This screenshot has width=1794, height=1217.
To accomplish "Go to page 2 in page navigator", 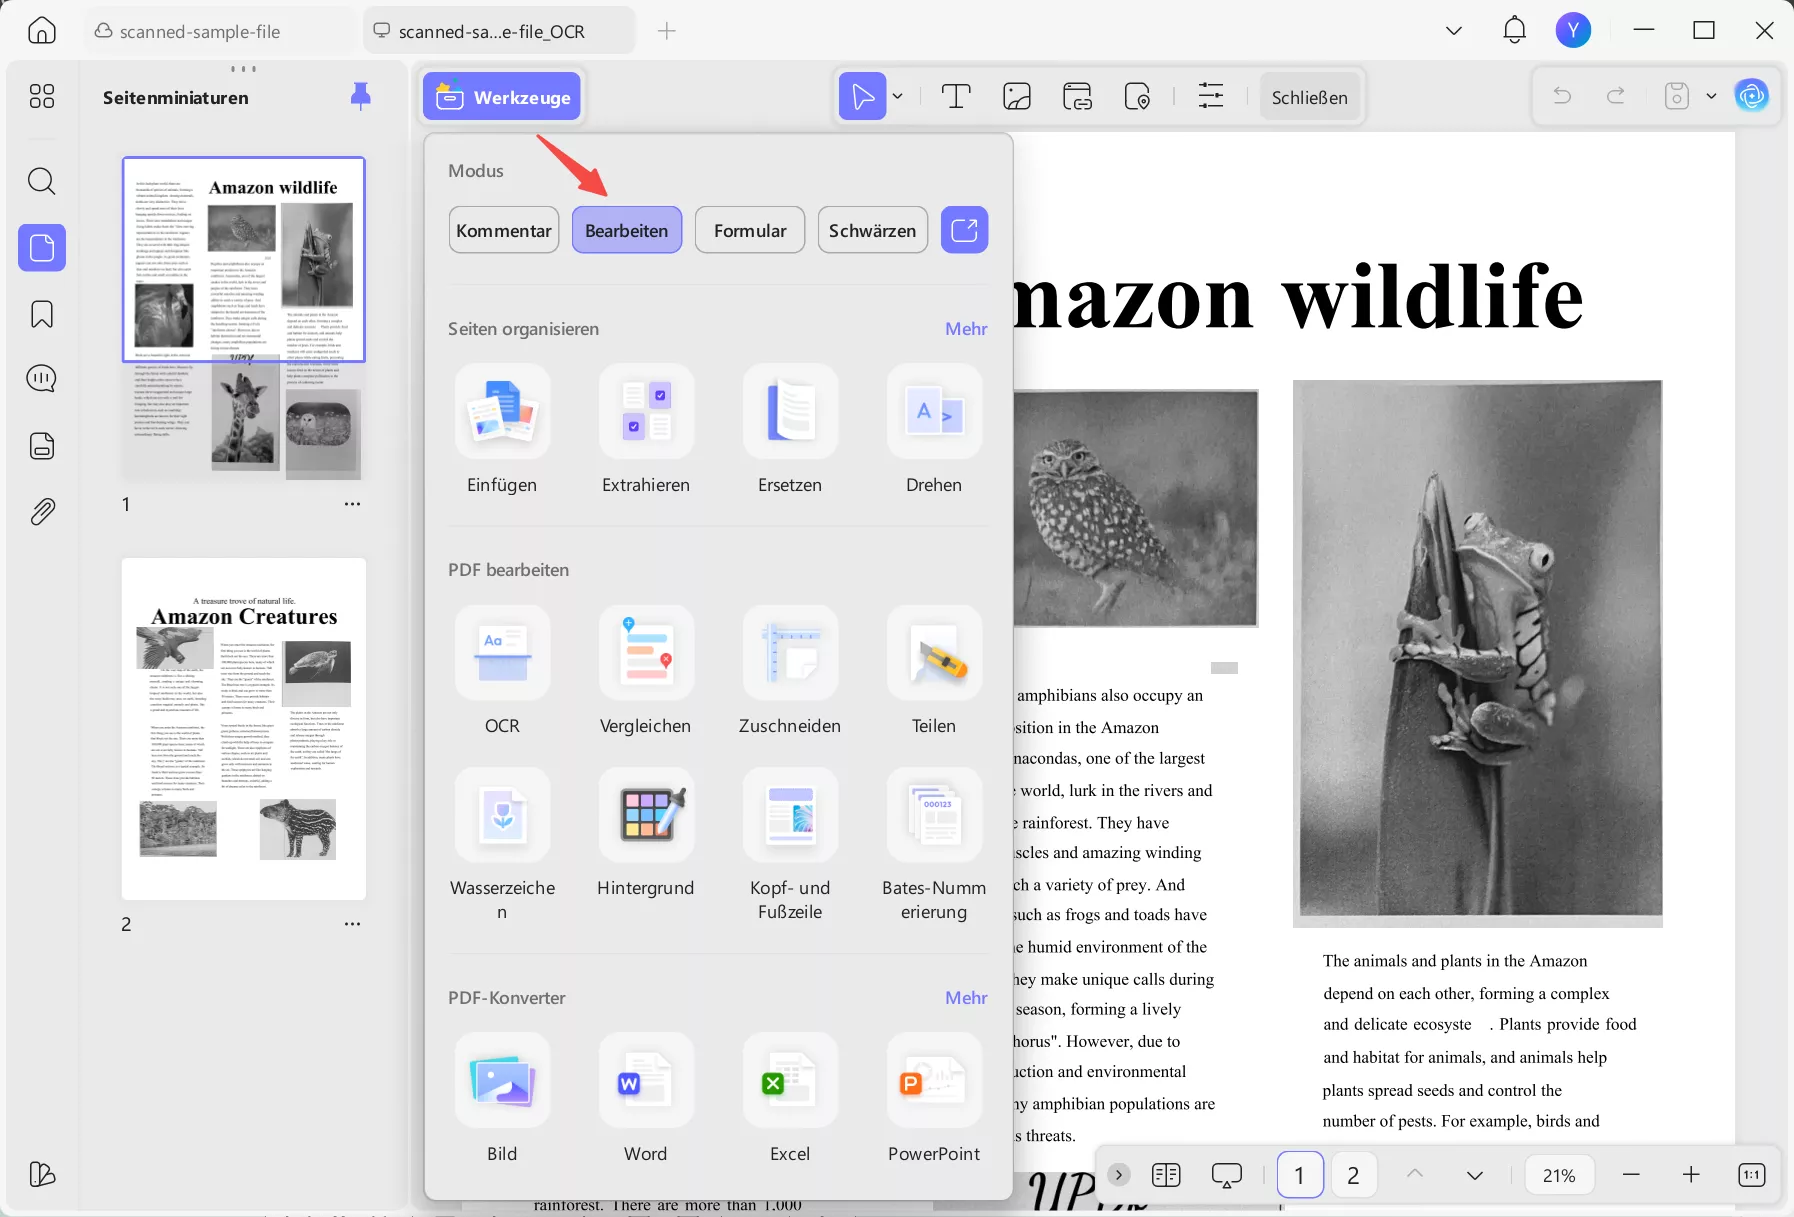I will point(1353,1175).
